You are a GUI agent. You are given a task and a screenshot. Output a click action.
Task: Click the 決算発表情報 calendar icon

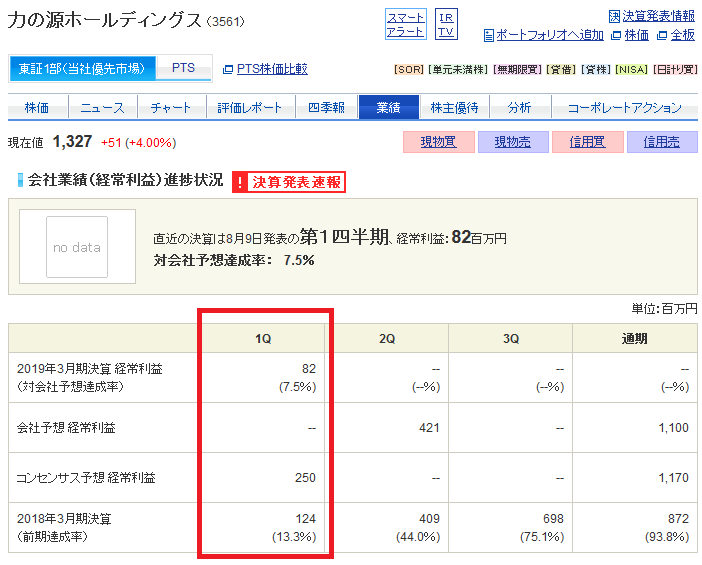[x=614, y=16]
